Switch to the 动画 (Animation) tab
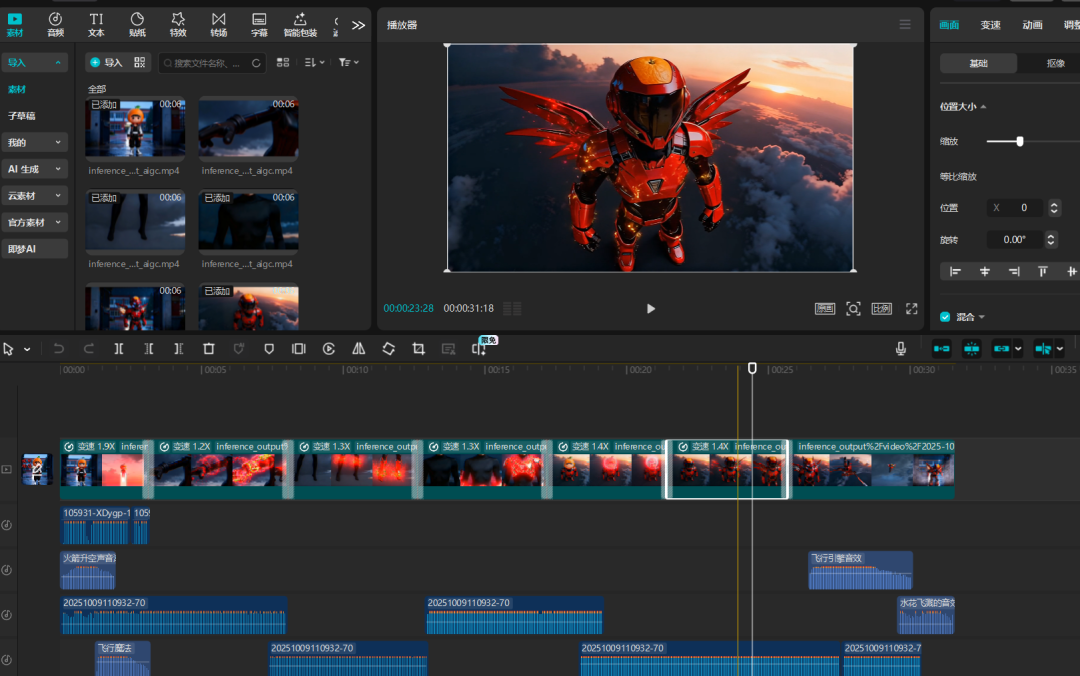Viewport: 1080px width, 676px height. tap(1032, 25)
